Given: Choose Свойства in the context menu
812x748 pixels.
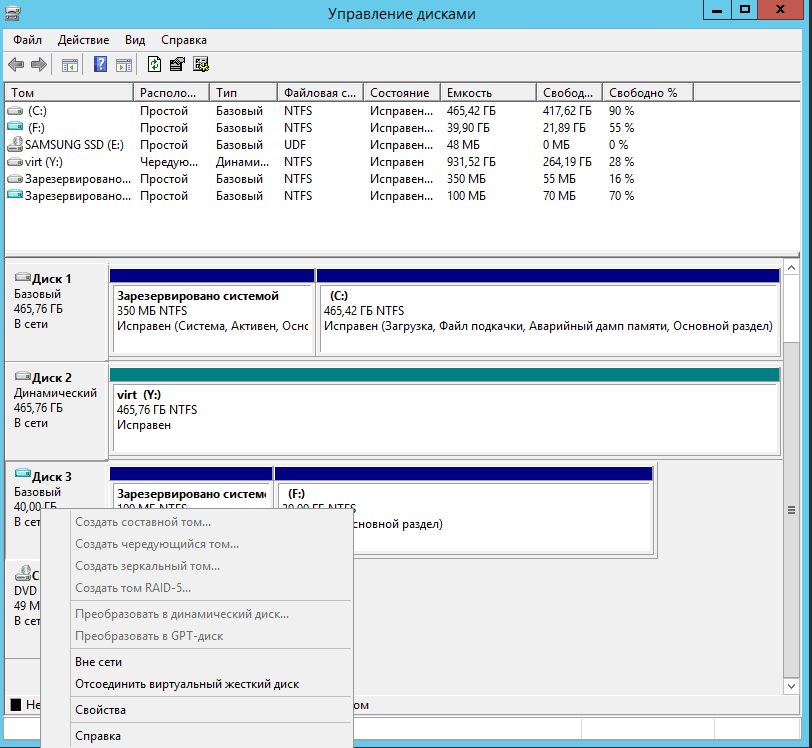Looking at the screenshot, I should click(x=100, y=710).
